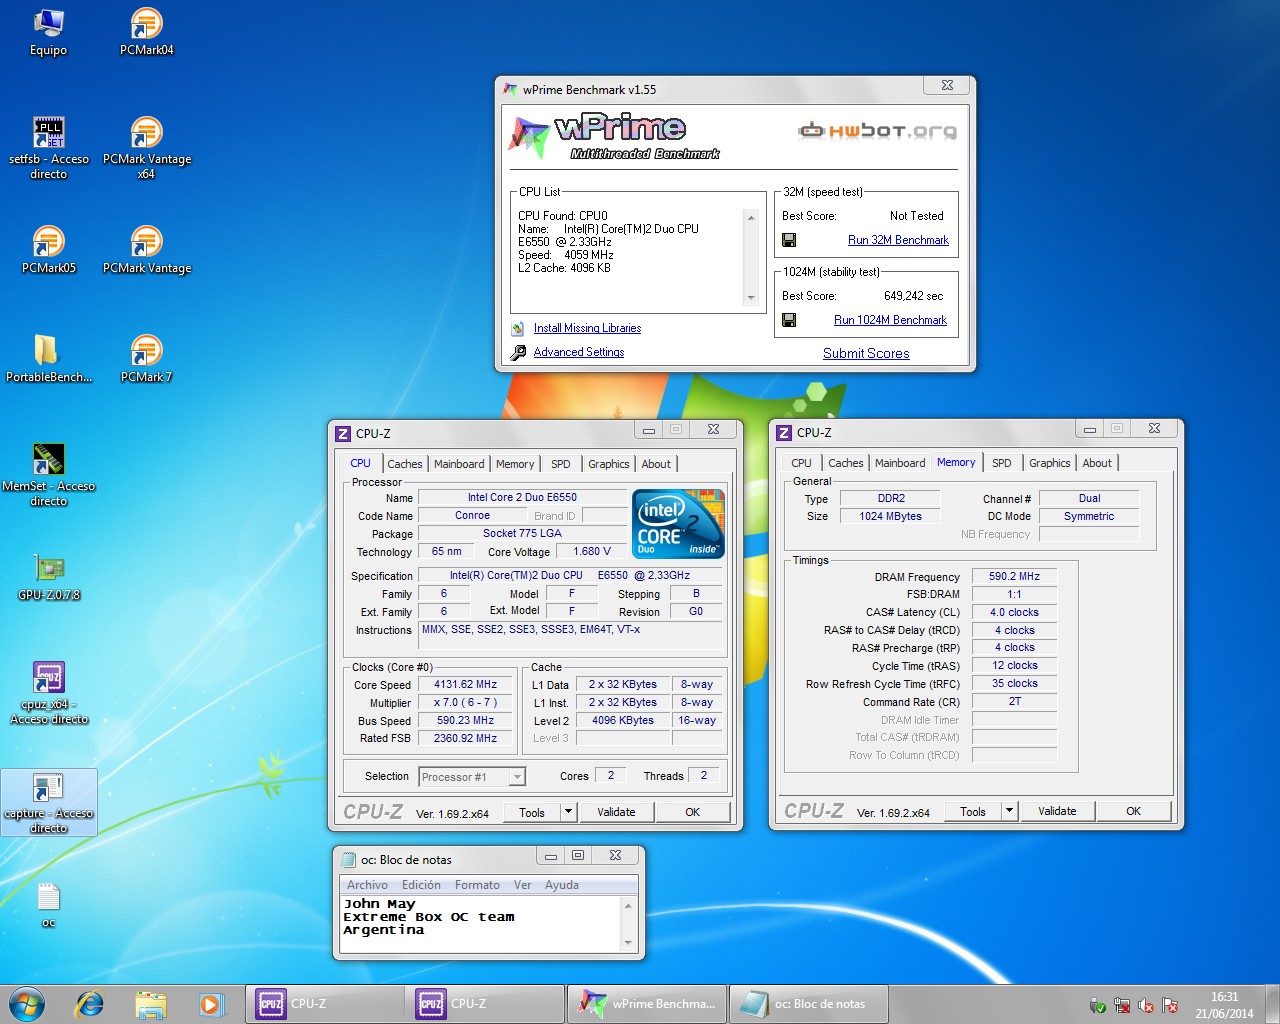Image resolution: width=1280 pixels, height=1024 pixels.
Task: Open the oc text file icon
Action: coord(48,904)
